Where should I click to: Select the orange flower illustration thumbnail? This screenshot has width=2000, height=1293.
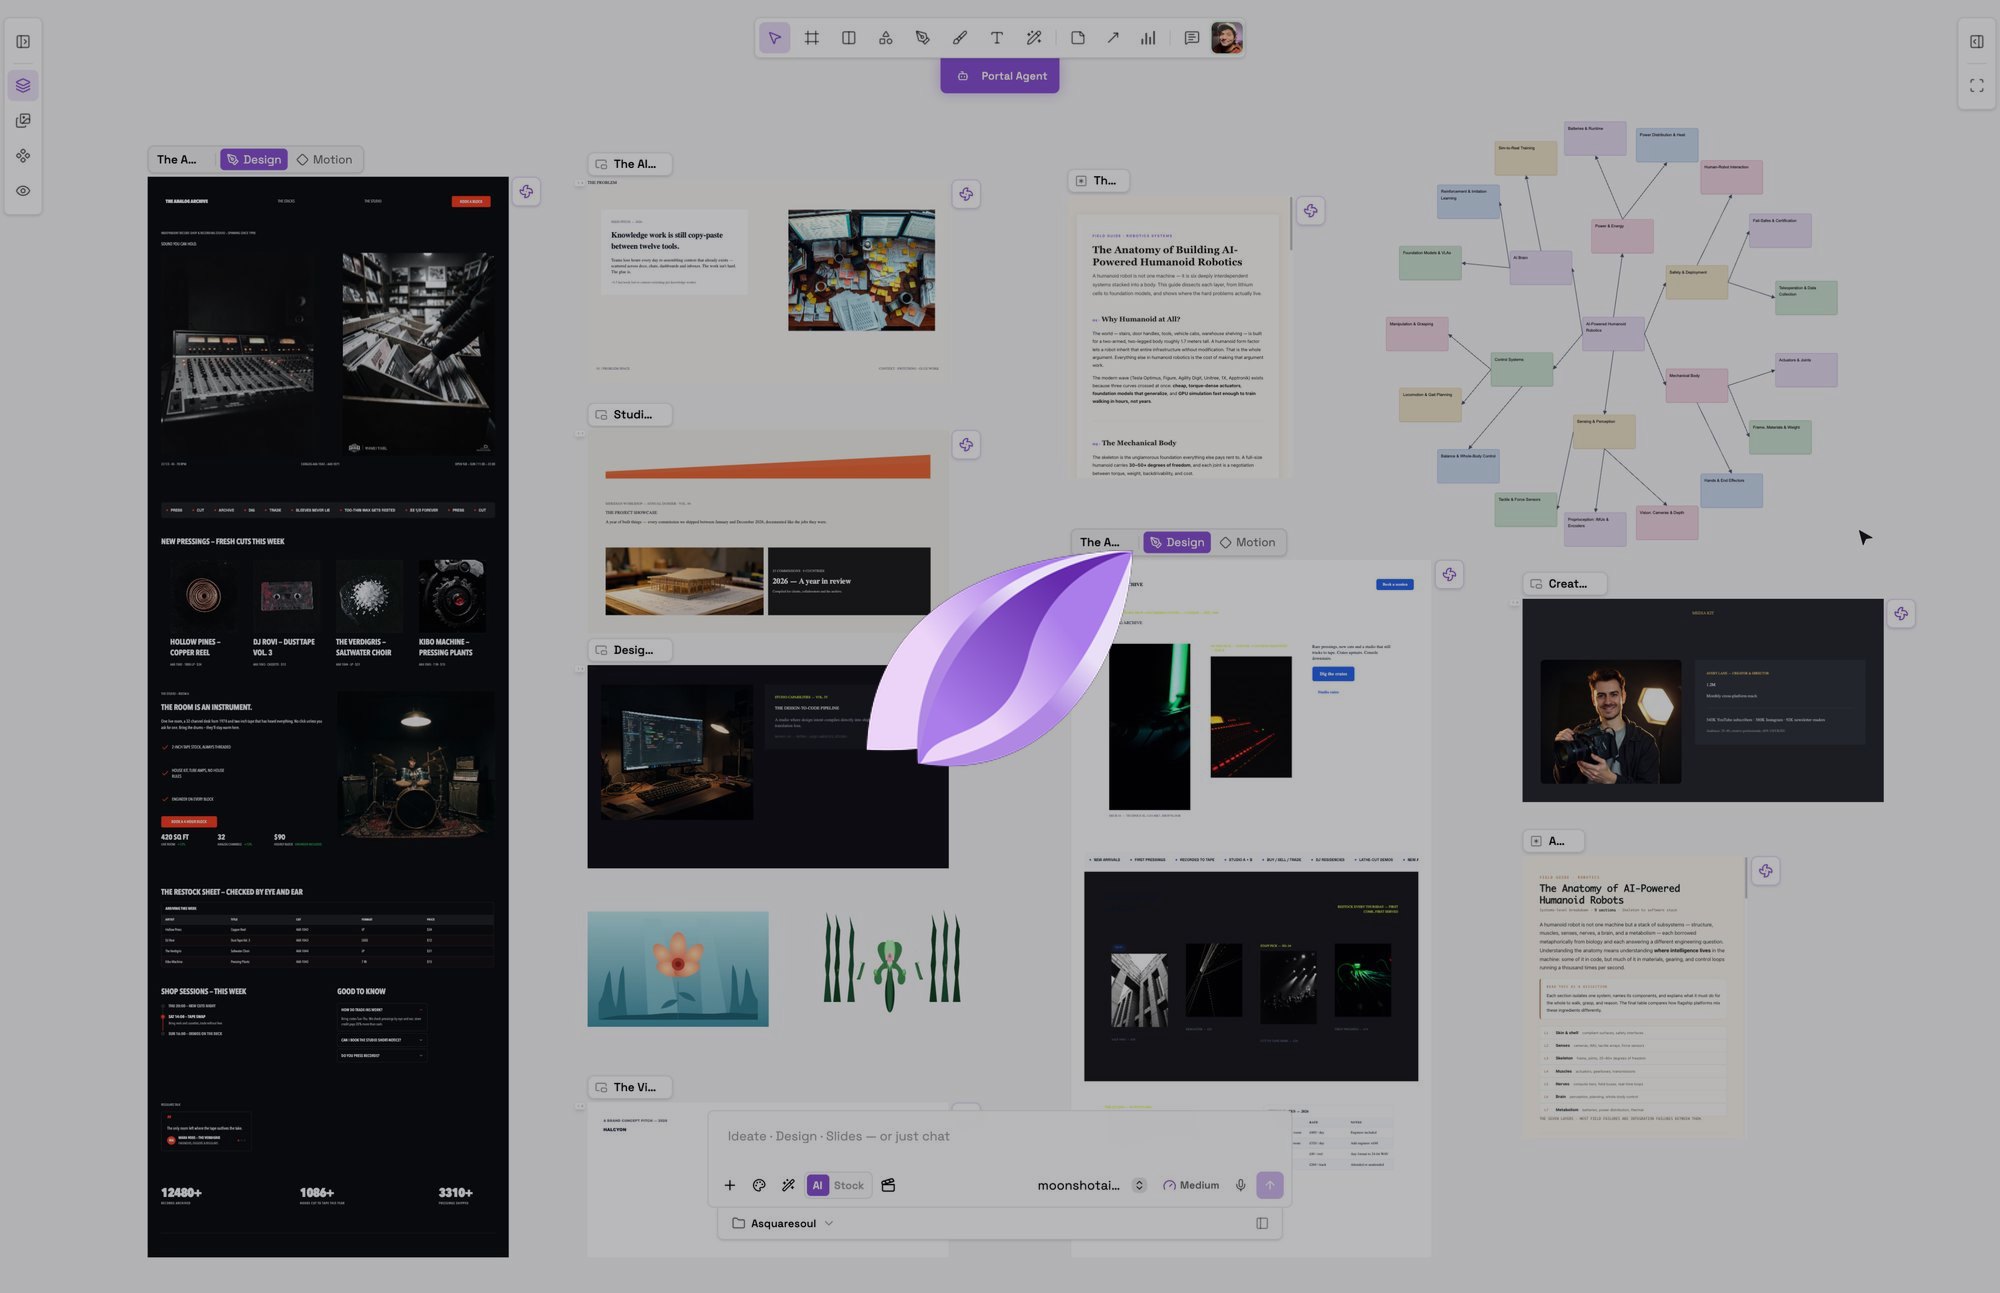(x=678, y=969)
